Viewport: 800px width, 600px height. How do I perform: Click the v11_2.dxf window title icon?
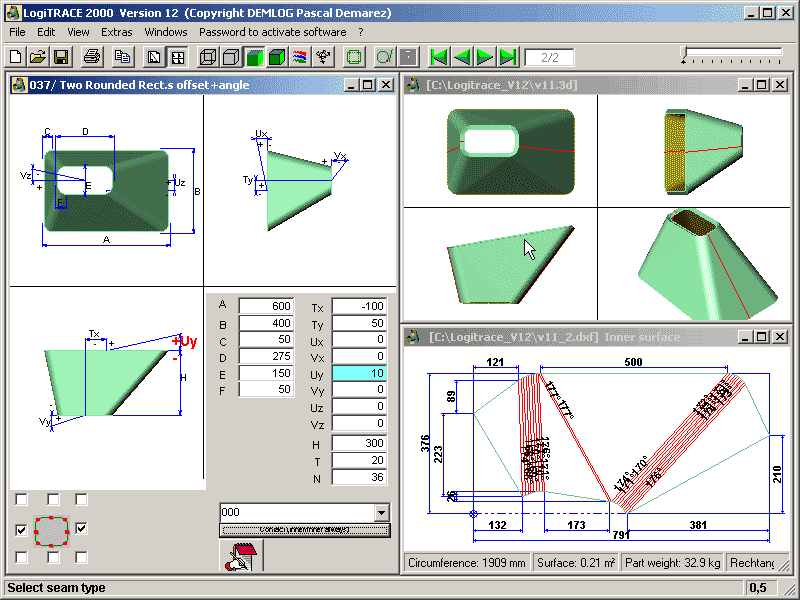[x=412, y=337]
